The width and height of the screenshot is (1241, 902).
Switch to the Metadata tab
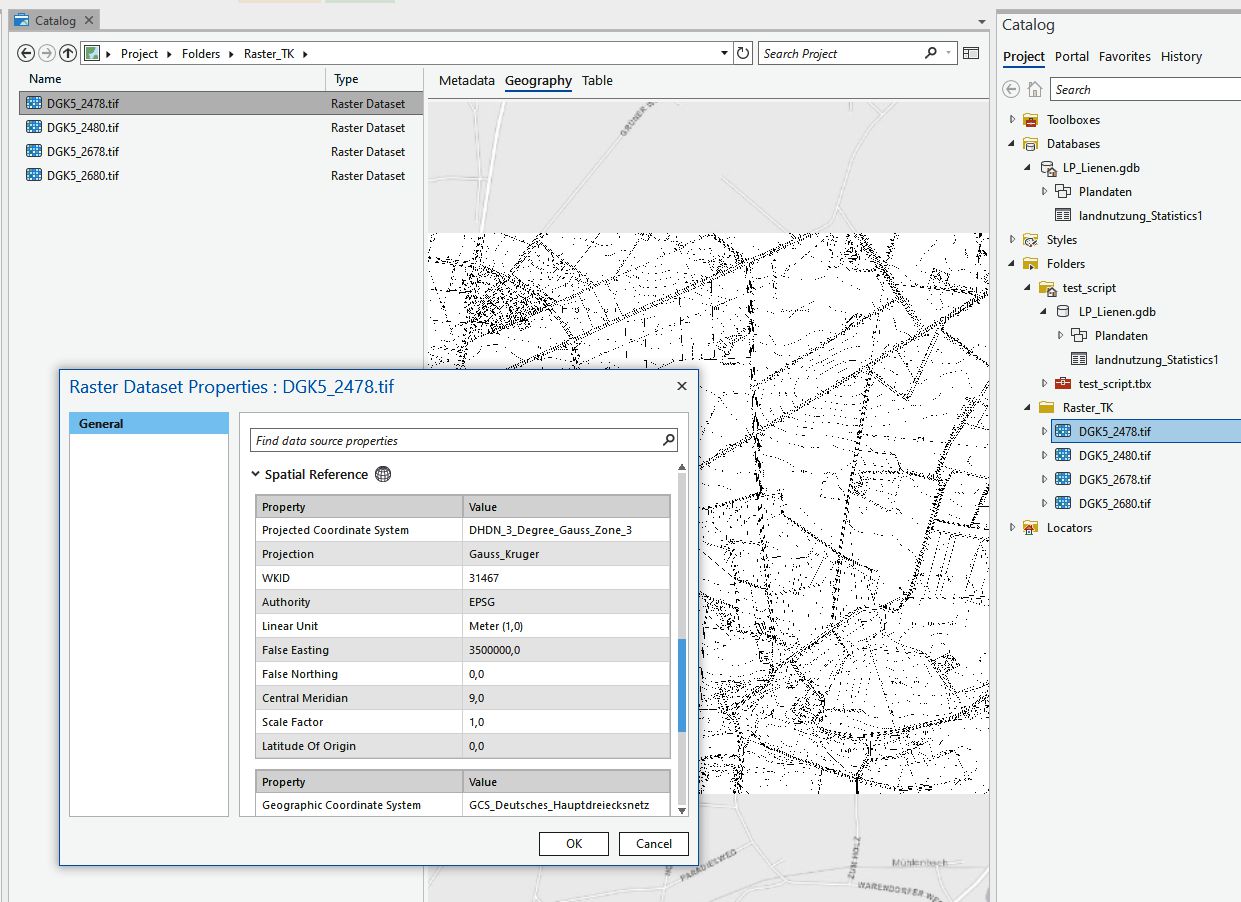[466, 81]
